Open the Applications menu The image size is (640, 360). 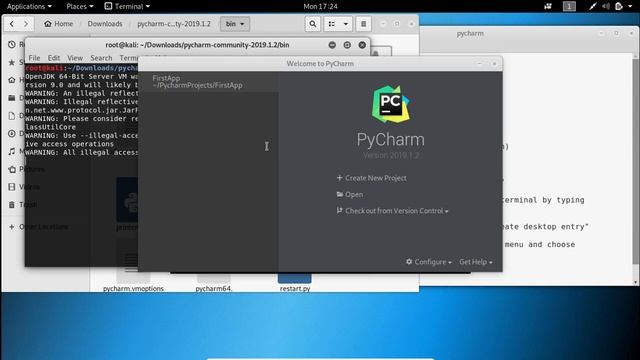click(x=29, y=6)
